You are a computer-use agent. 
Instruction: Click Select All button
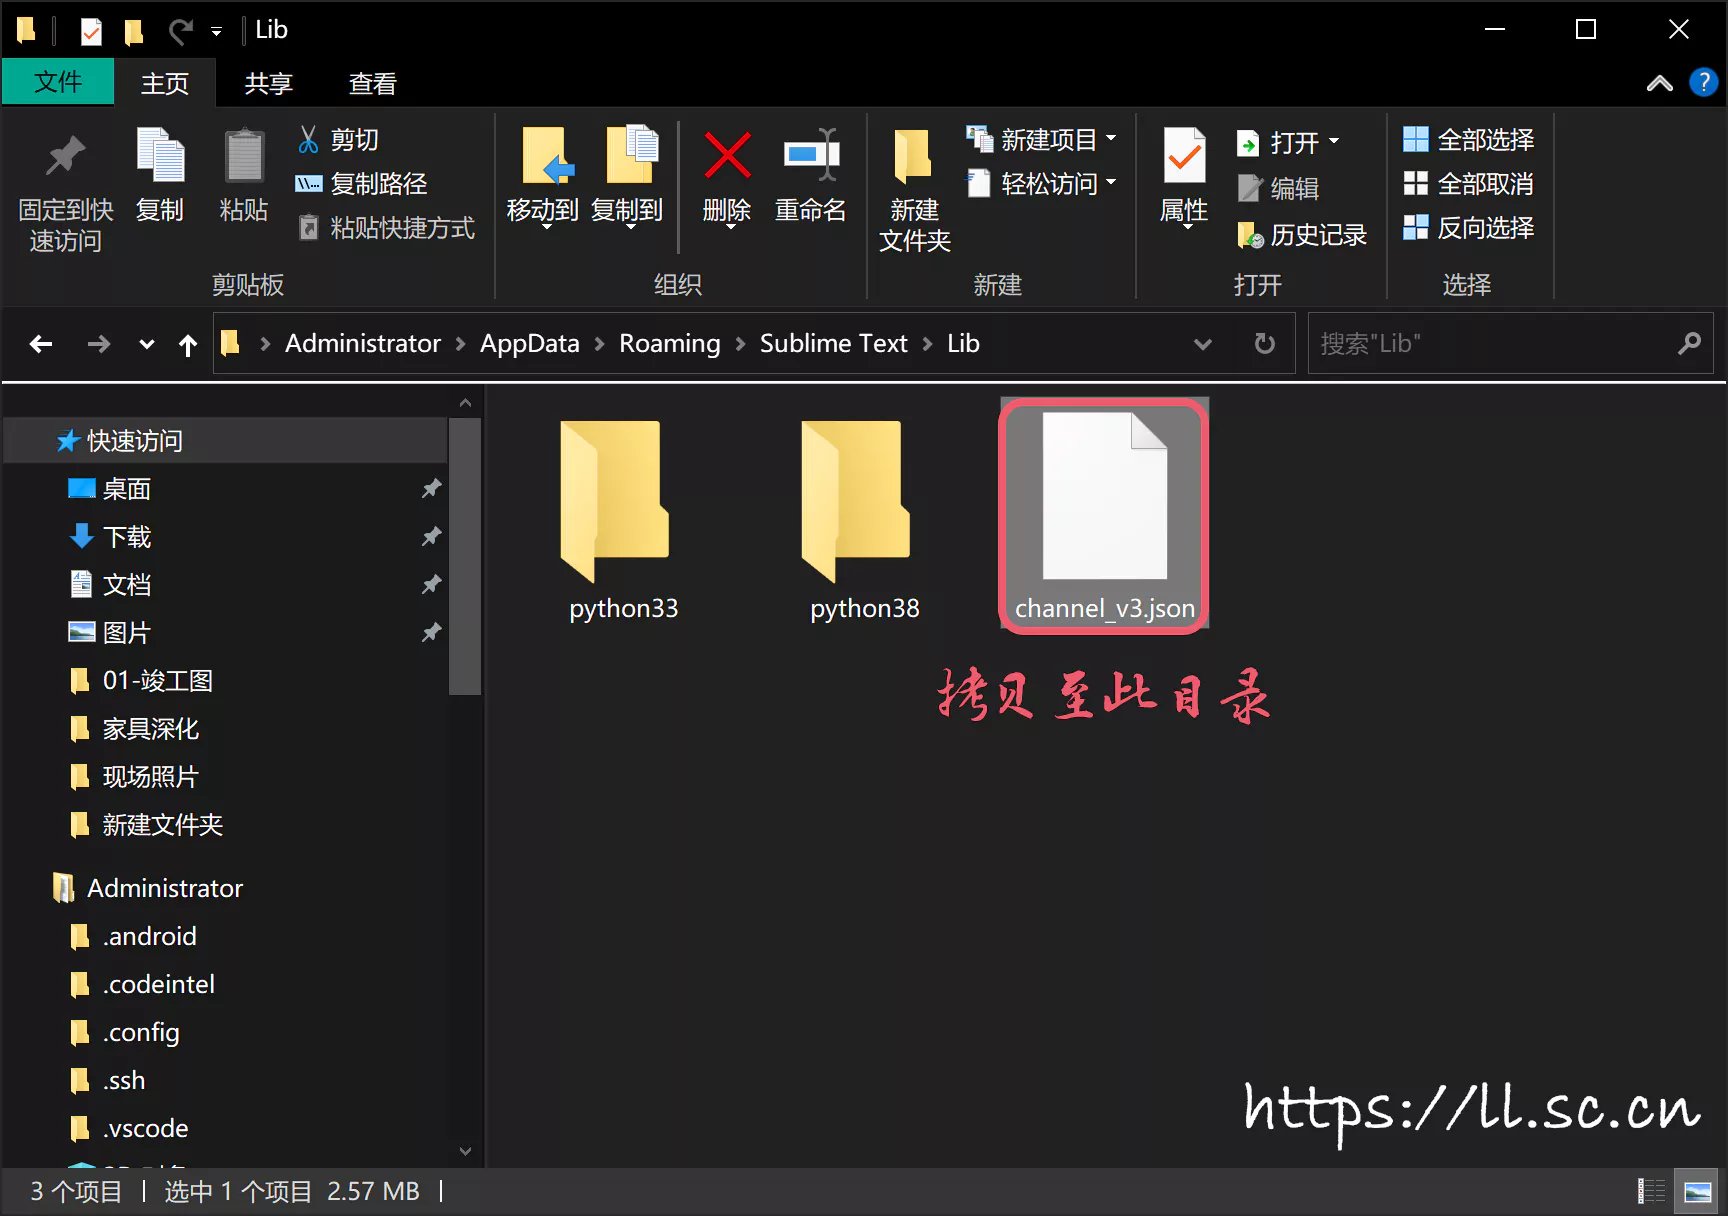pos(1469,140)
